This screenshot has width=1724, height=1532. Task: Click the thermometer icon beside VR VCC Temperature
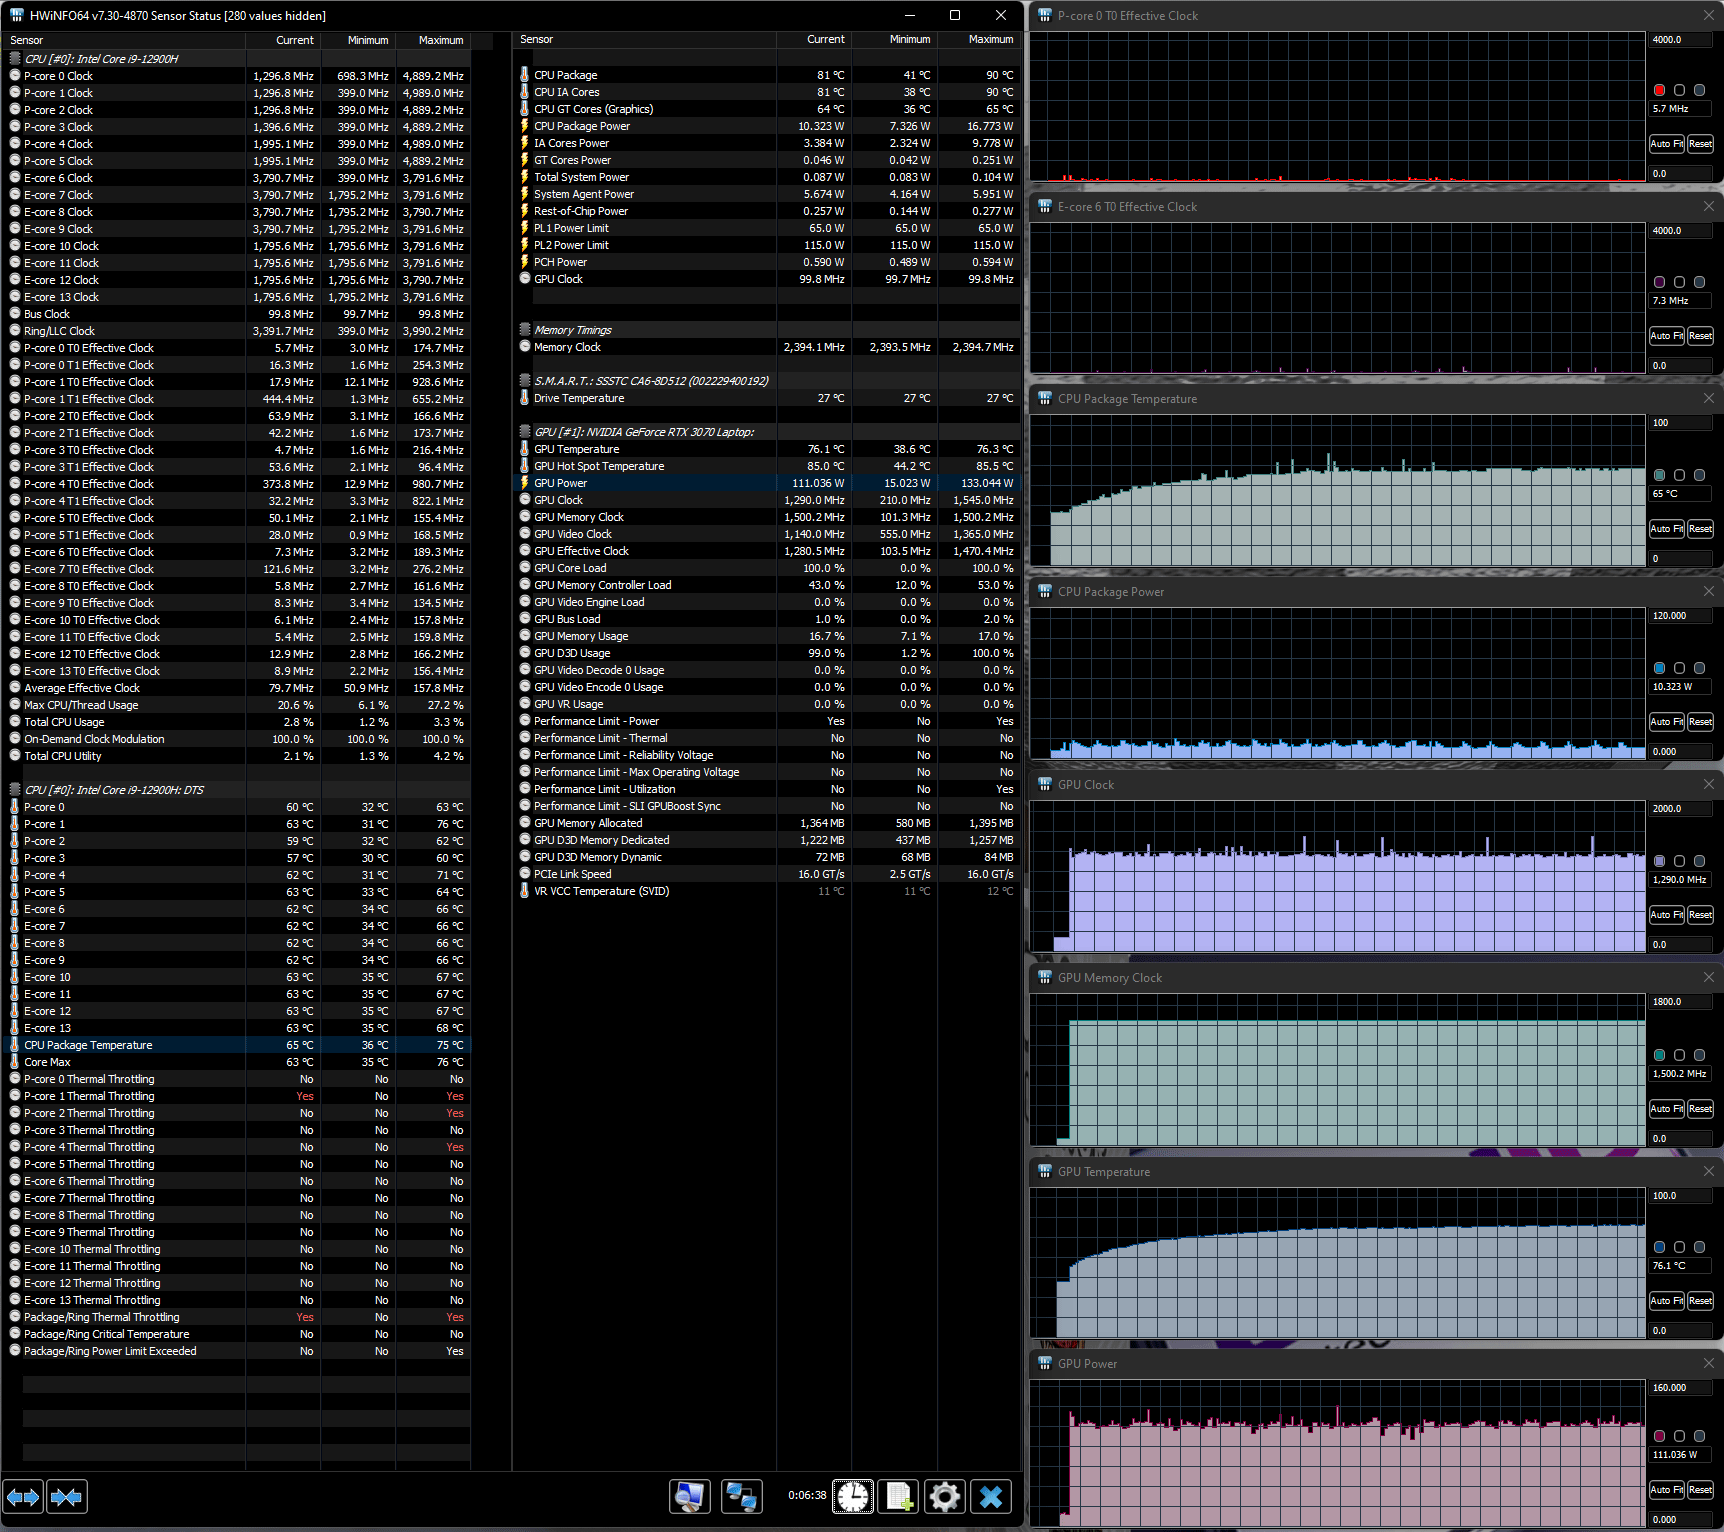pos(525,891)
